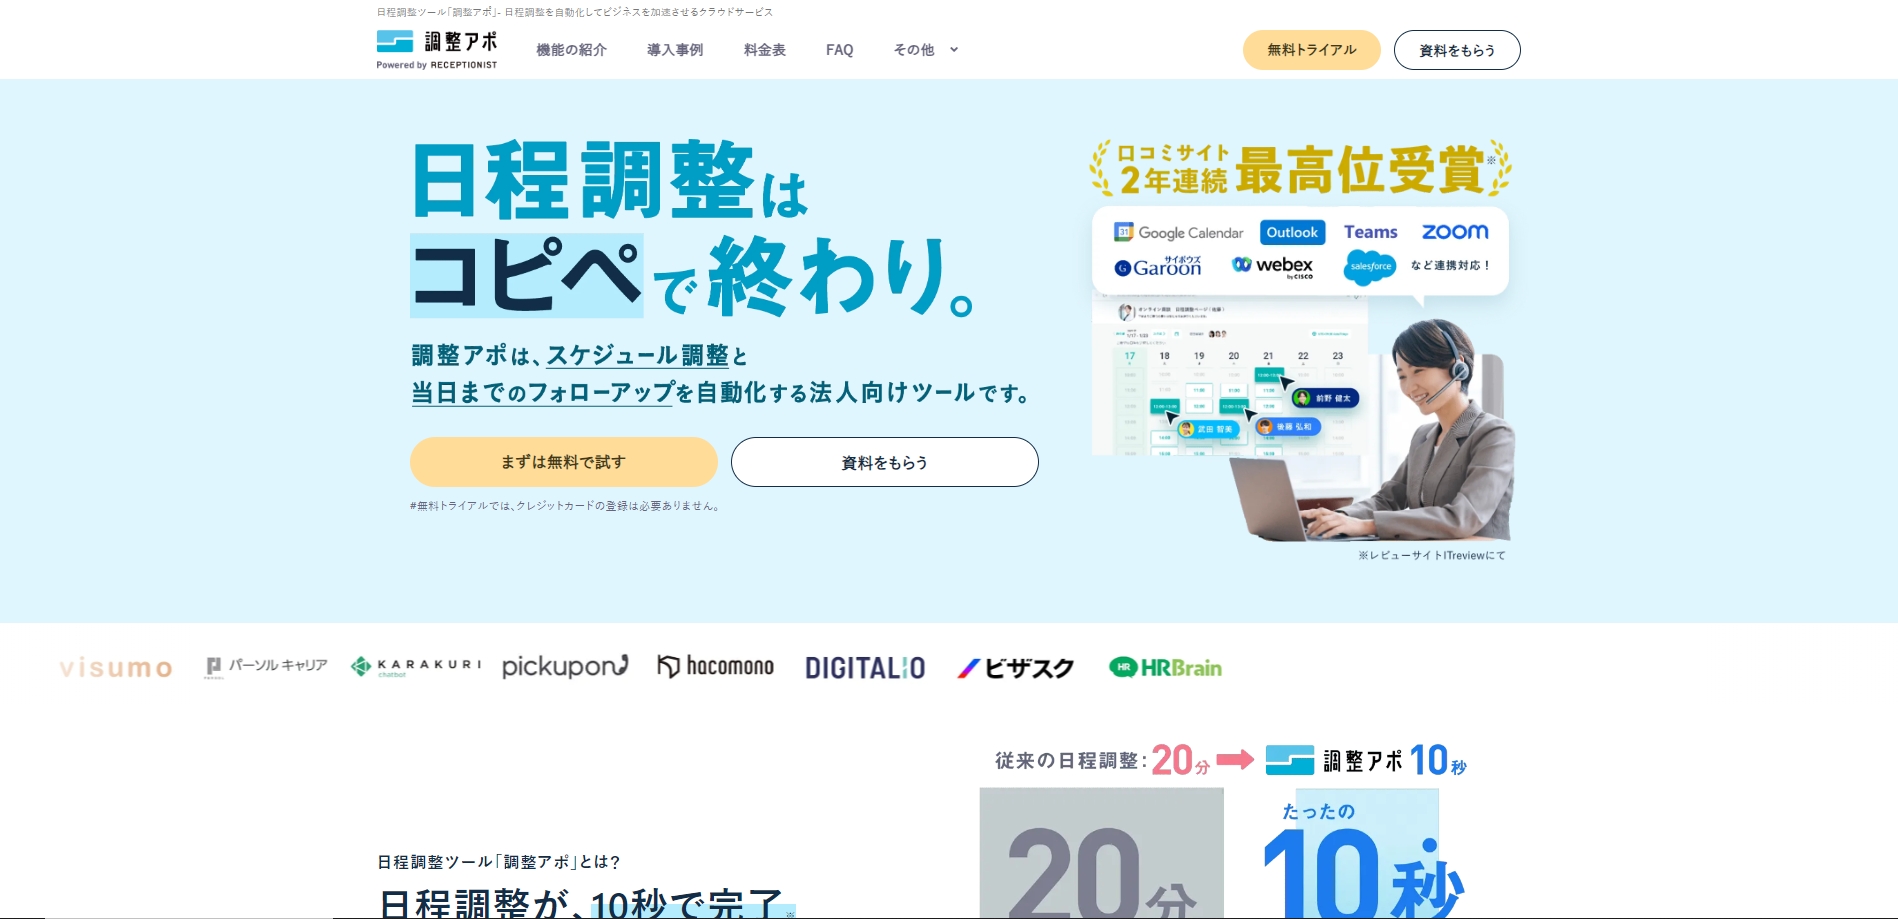Viewport: 1898px width, 919px height.
Task: Click the まずは無料で試す button
Action: (564, 462)
